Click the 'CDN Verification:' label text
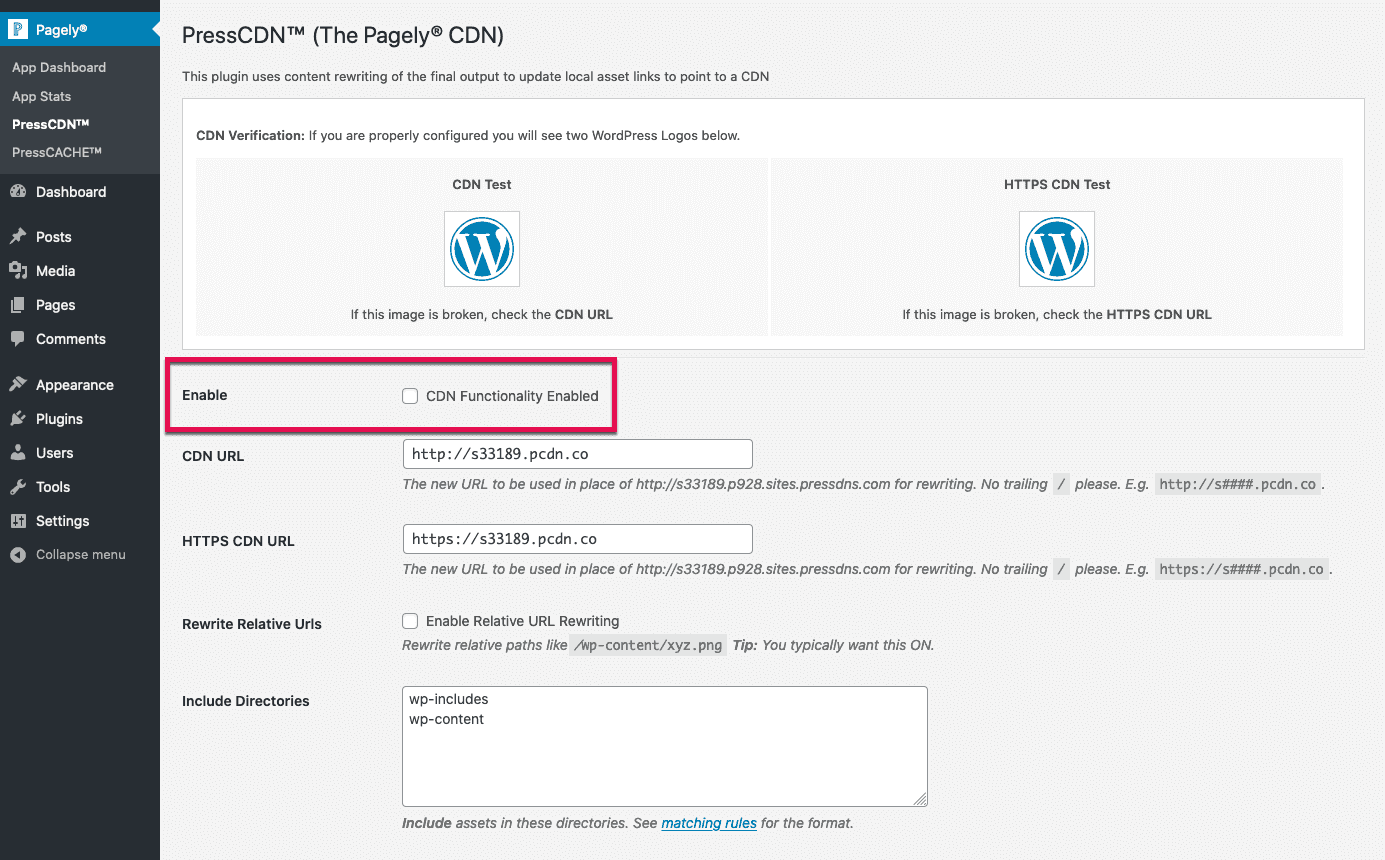 click(250, 135)
